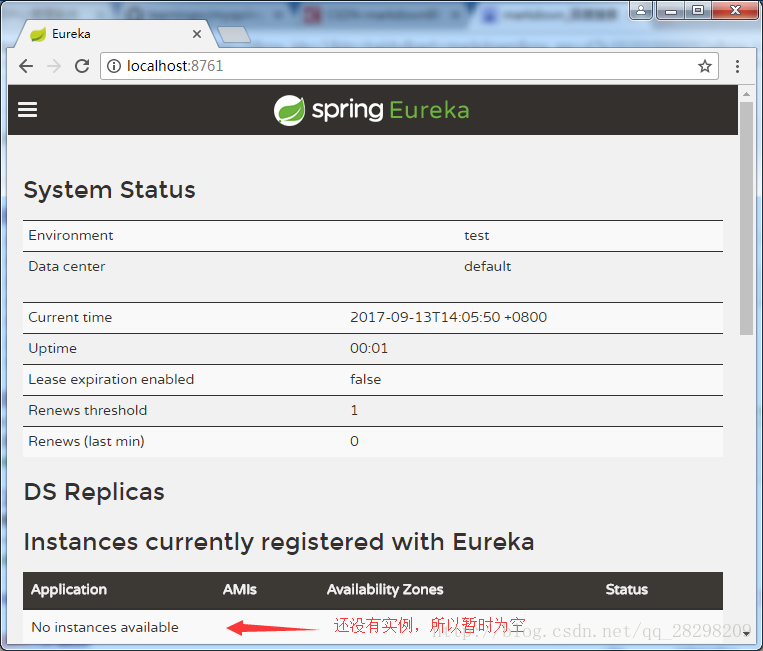Go back to previous page

click(26, 66)
